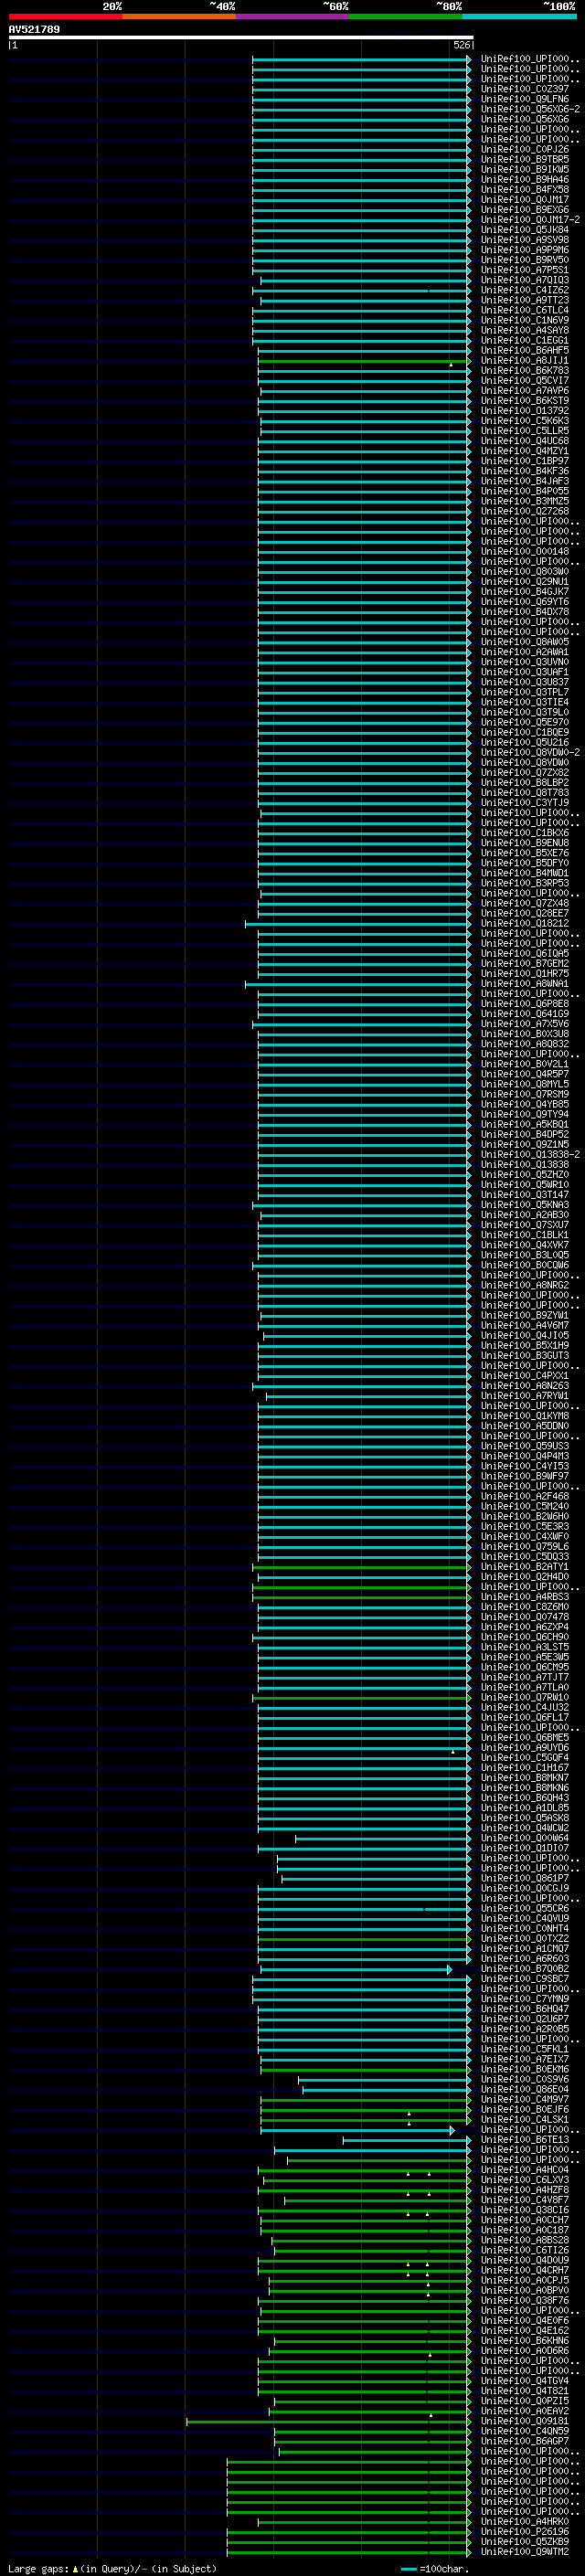Select hit UniRef100_O00148

tap(525, 551)
